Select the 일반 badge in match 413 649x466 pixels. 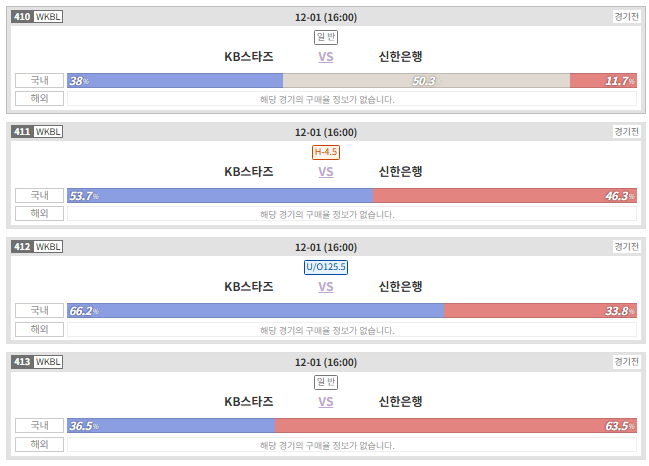coord(326,382)
